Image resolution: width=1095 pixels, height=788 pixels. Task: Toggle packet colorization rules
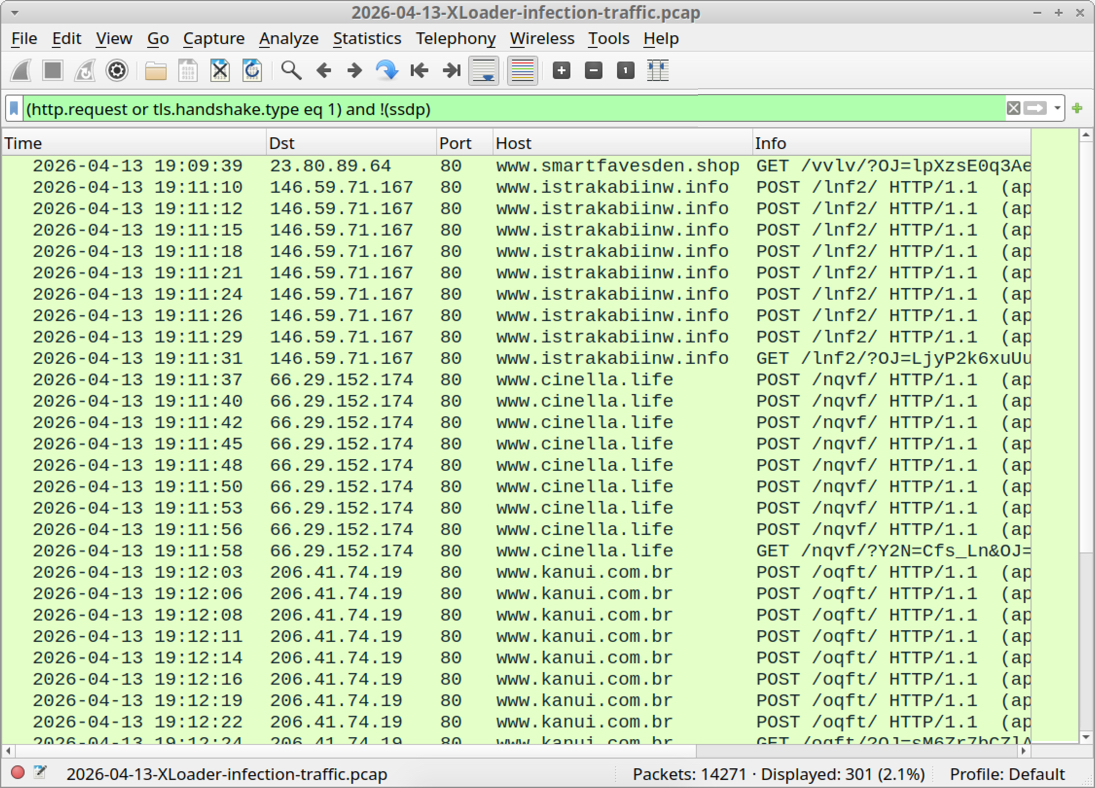522,71
